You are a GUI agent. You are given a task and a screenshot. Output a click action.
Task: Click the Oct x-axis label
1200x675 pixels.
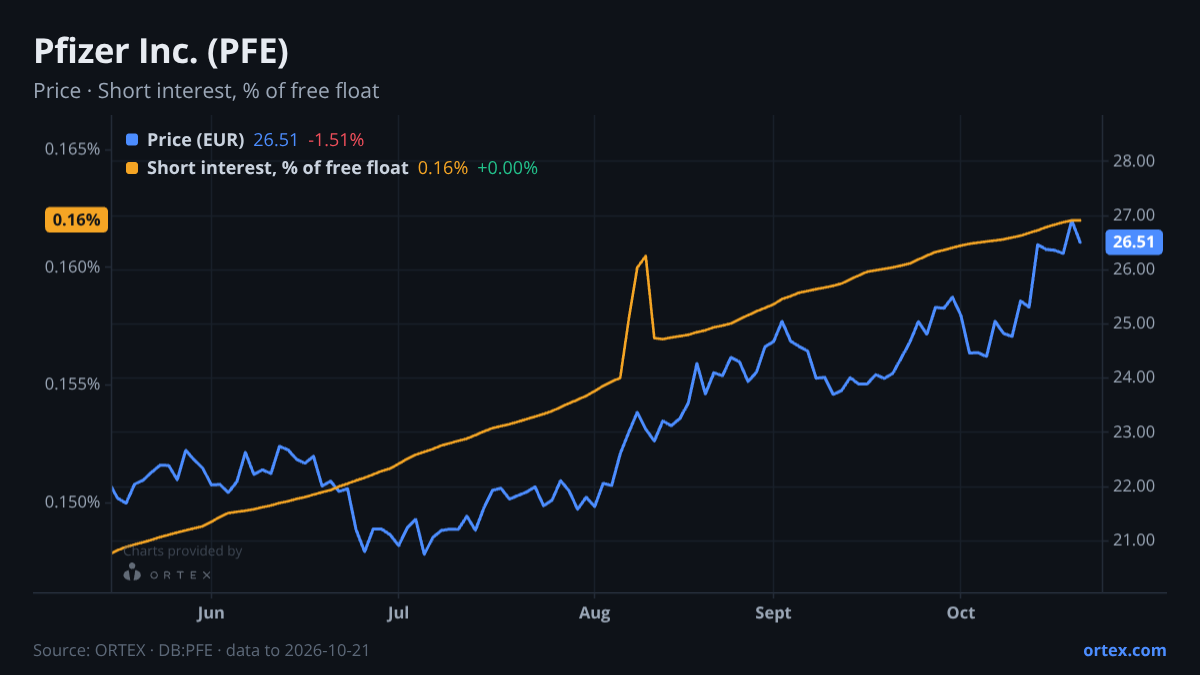(960, 612)
